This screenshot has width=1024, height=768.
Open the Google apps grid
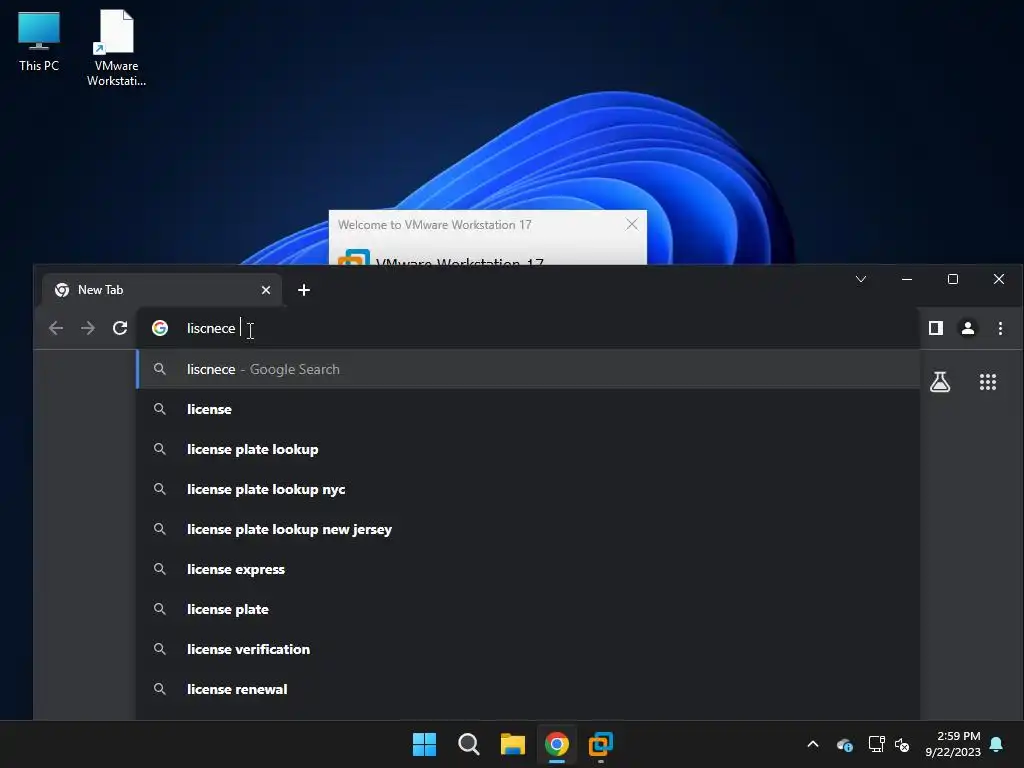point(987,382)
